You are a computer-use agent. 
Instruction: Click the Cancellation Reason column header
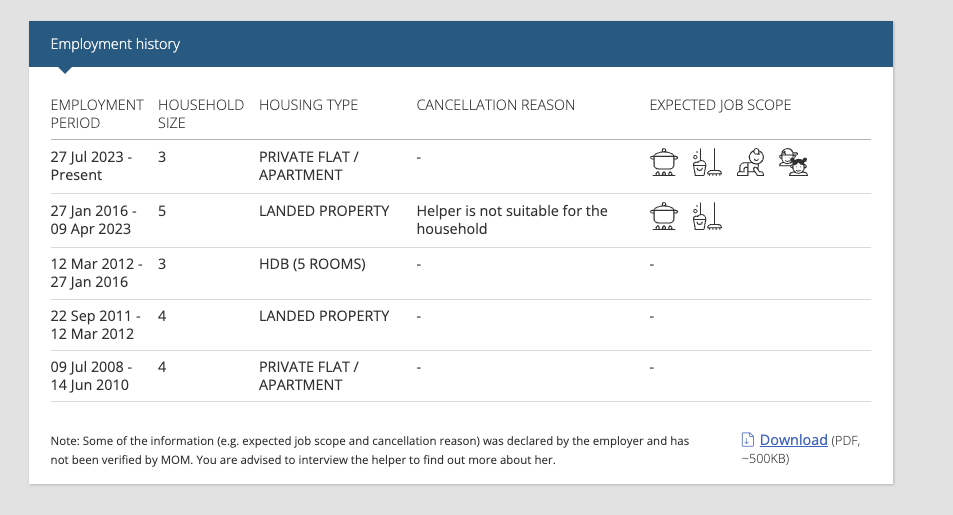[495, 105]
